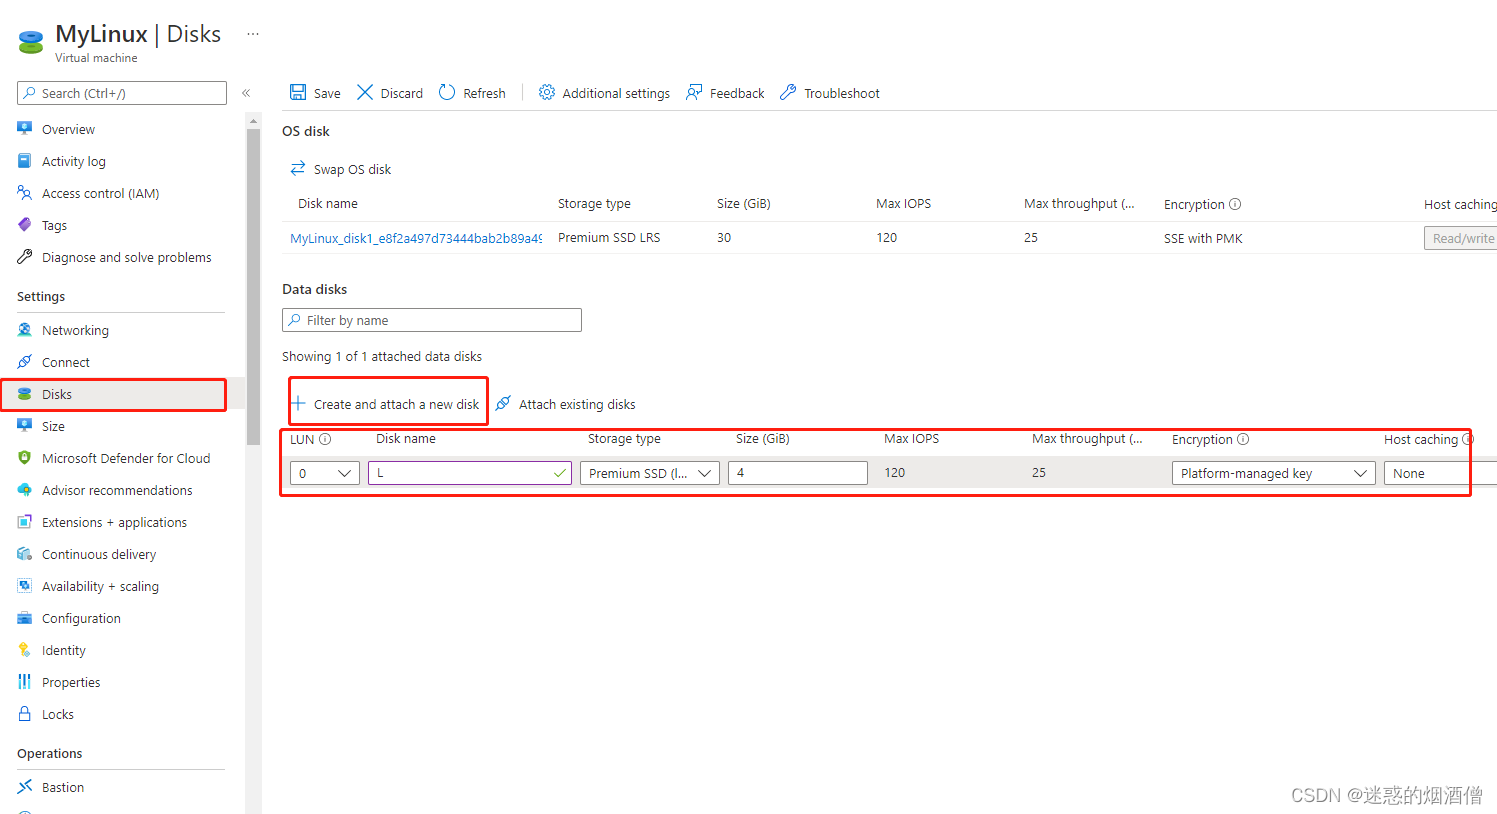1497x814 pixels.
Task: Click the Swap OS disk icon
Action: 298,168
